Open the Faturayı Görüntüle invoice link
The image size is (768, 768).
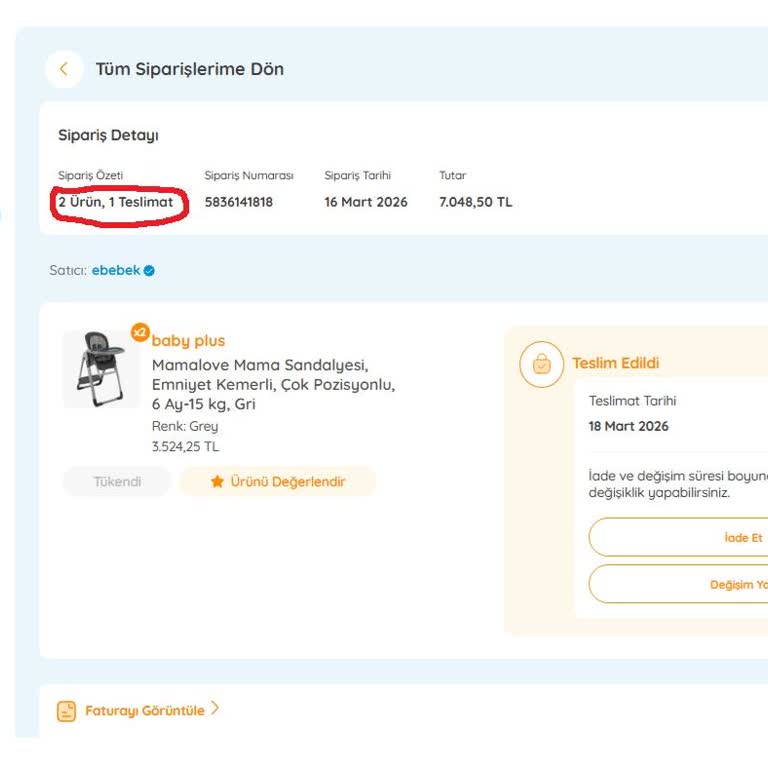[x=144, y=711]
